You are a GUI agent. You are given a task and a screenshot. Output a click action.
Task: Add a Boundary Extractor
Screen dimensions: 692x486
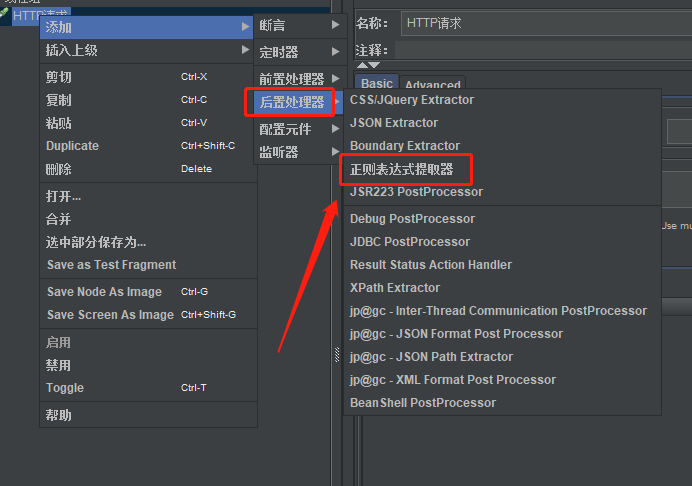pyautogui.click(x=502, y=146)
